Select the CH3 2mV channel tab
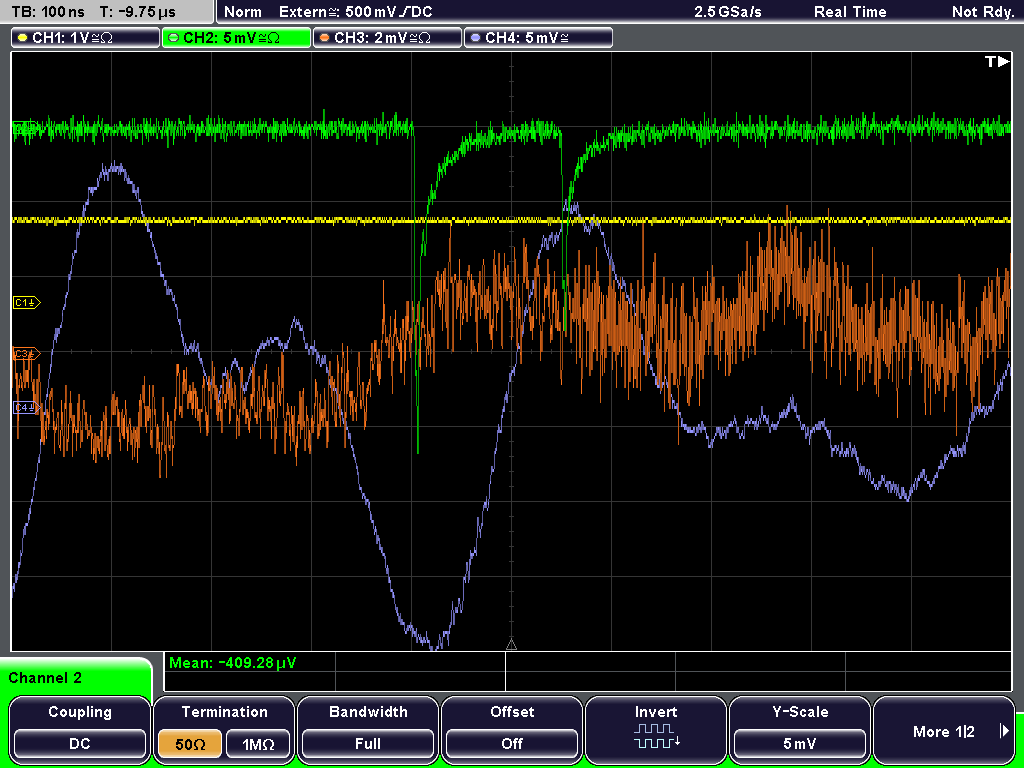Image resolution: width=1024 pixels, height=768 pixels. tap(387, 38)
